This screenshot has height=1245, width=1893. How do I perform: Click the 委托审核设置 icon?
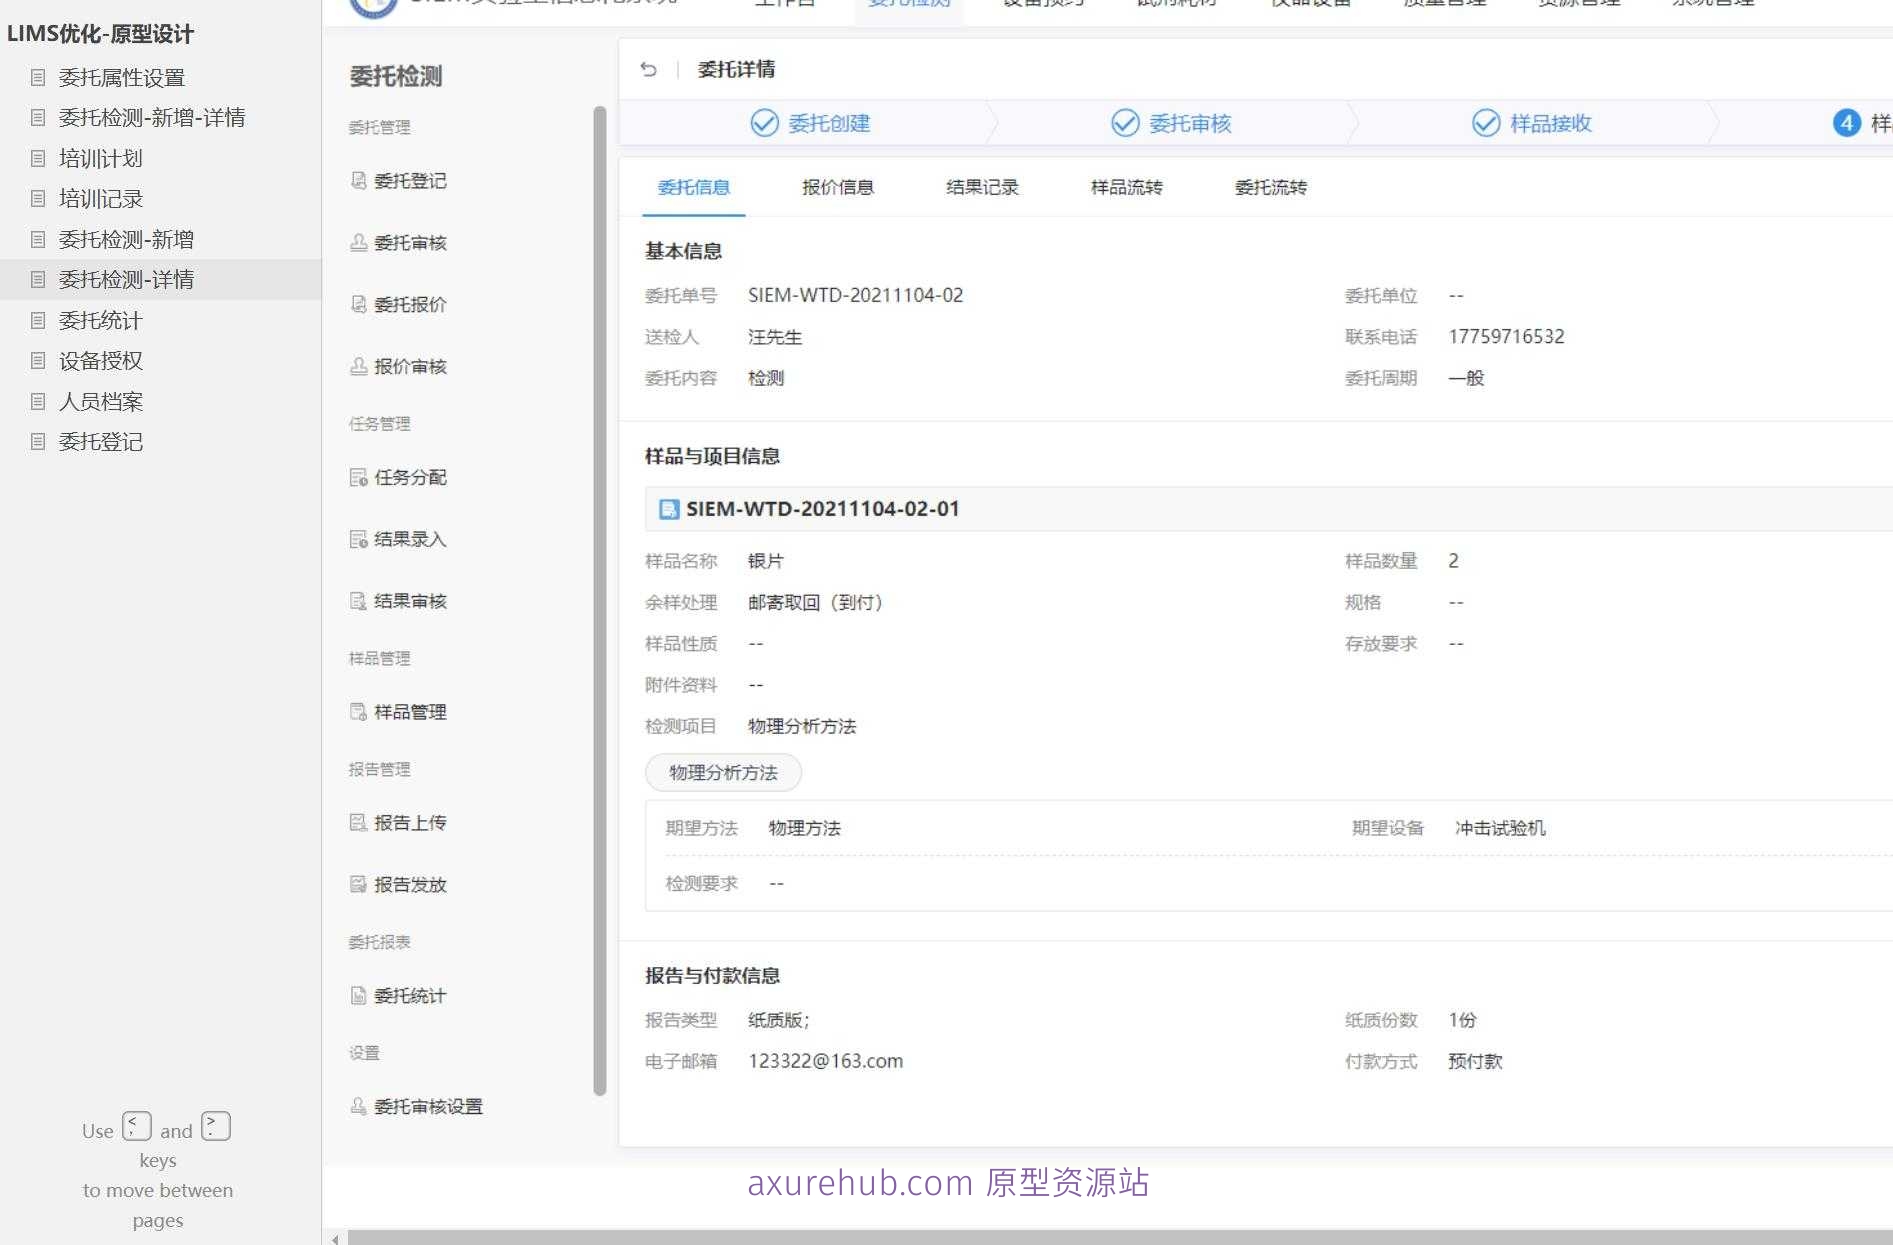tap(358, 1106)
